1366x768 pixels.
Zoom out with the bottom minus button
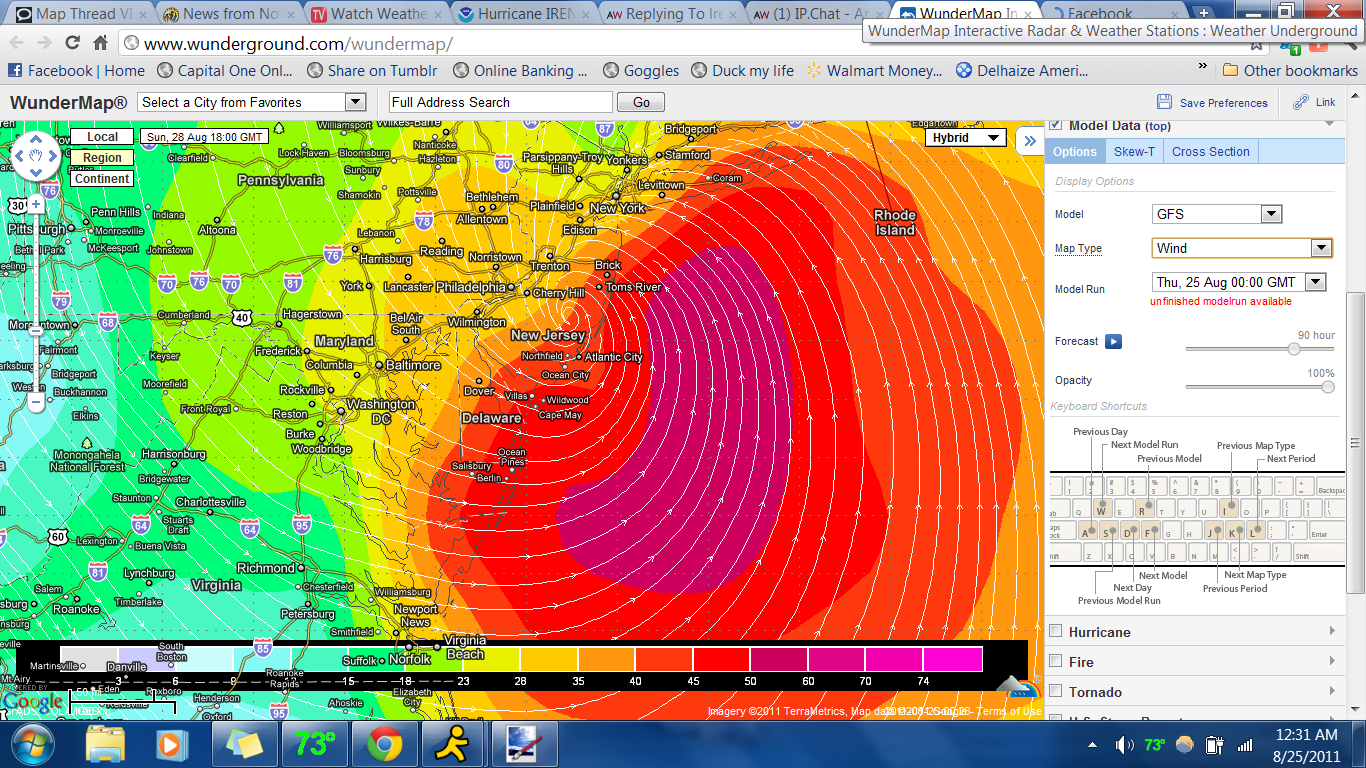click(36, 404)
